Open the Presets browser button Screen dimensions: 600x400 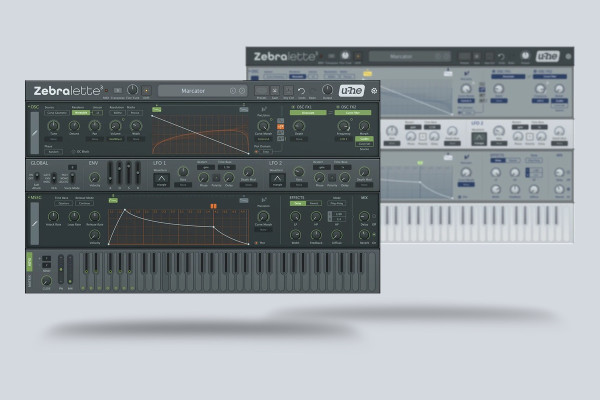pyautogui.click(x=261, y=91)
